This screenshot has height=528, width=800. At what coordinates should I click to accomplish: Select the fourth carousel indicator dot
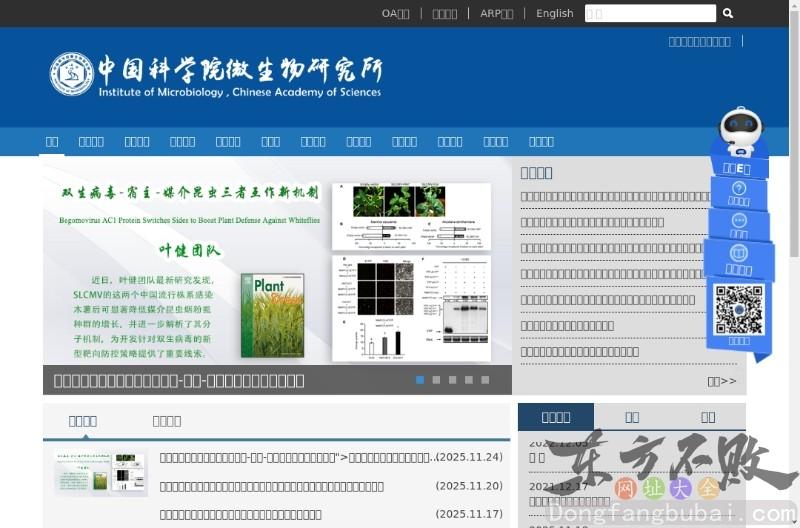click(x=469, y=380)
